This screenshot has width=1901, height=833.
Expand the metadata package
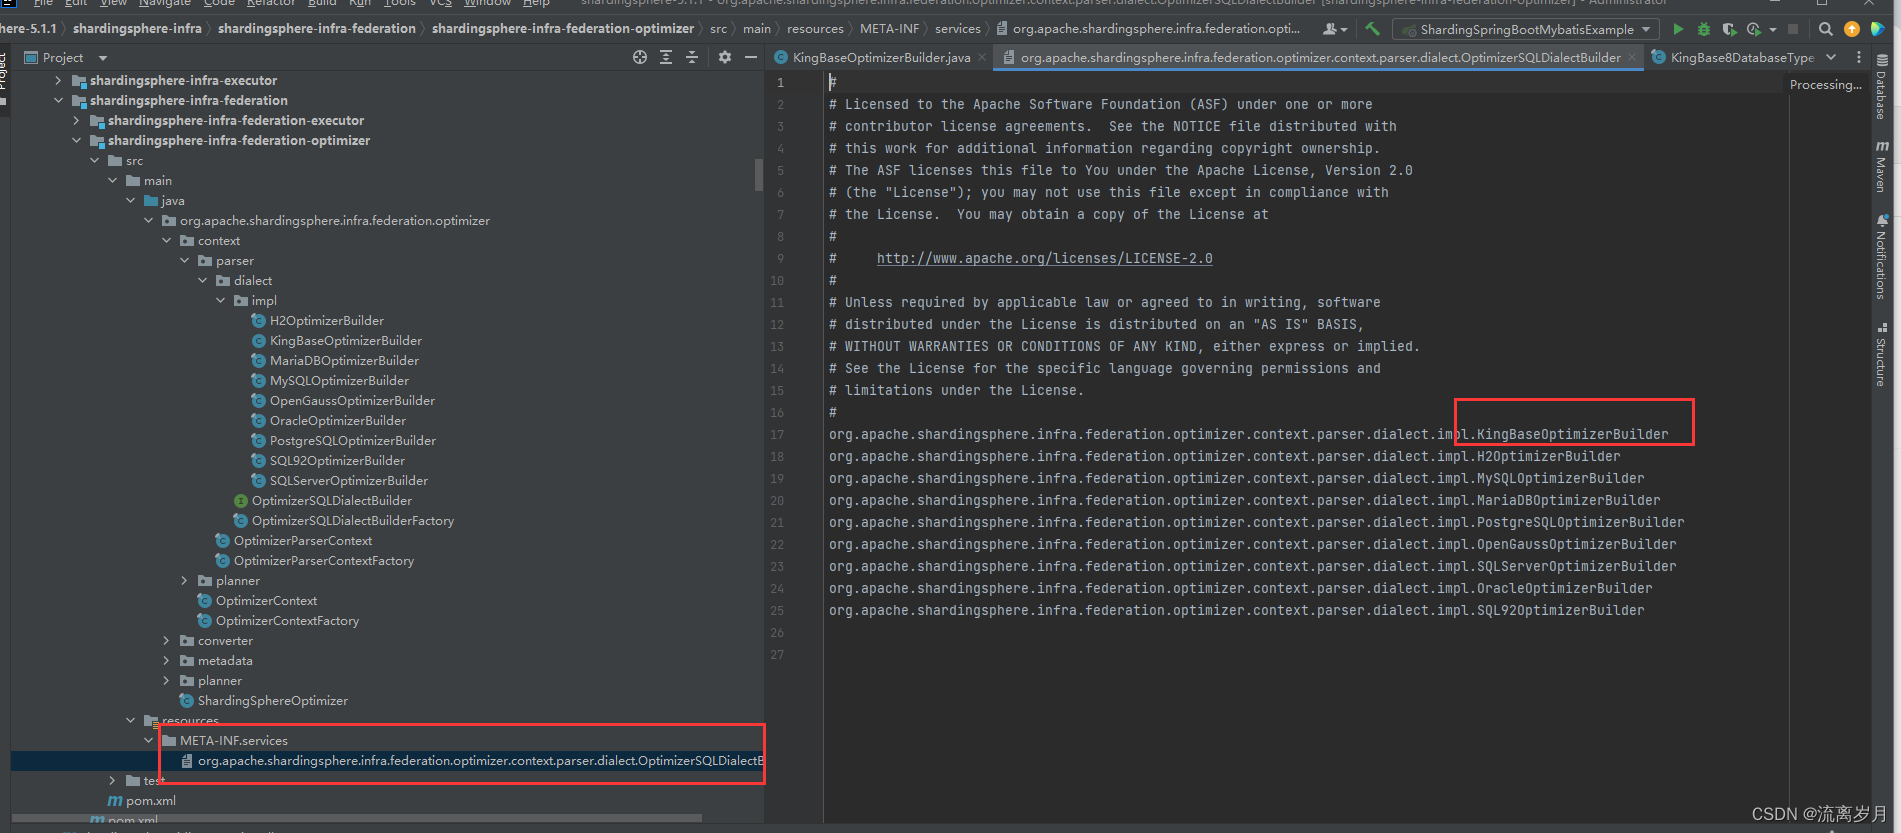[x=166, y=660]
